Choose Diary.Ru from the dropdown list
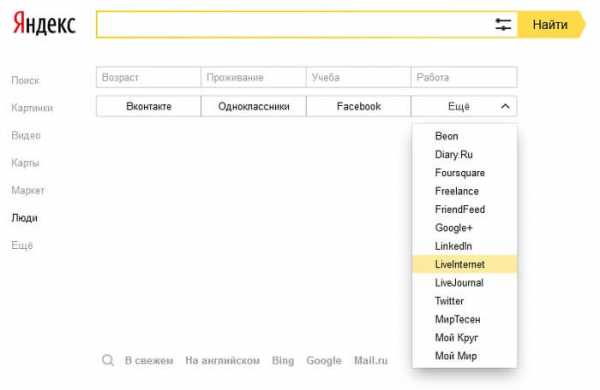This screenshot has height=390, width=600. [465, 154]
